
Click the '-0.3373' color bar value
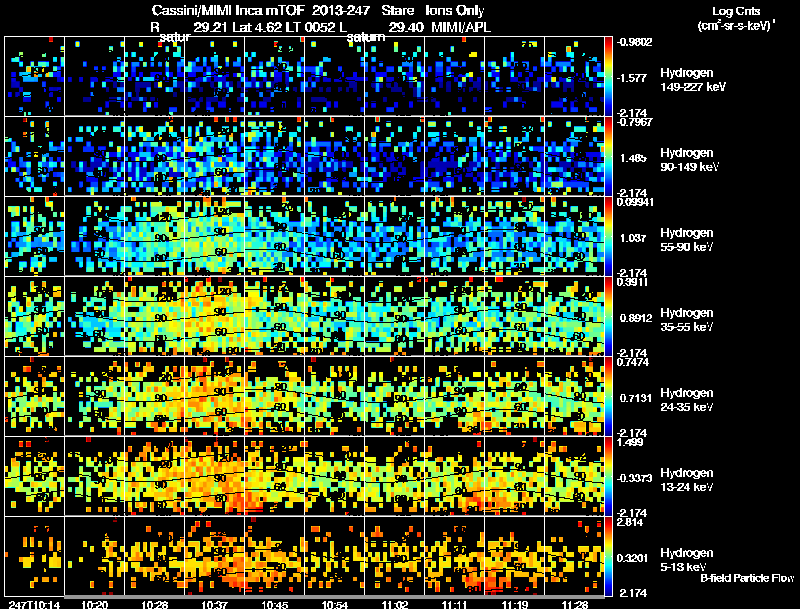(x=634, y=478)
